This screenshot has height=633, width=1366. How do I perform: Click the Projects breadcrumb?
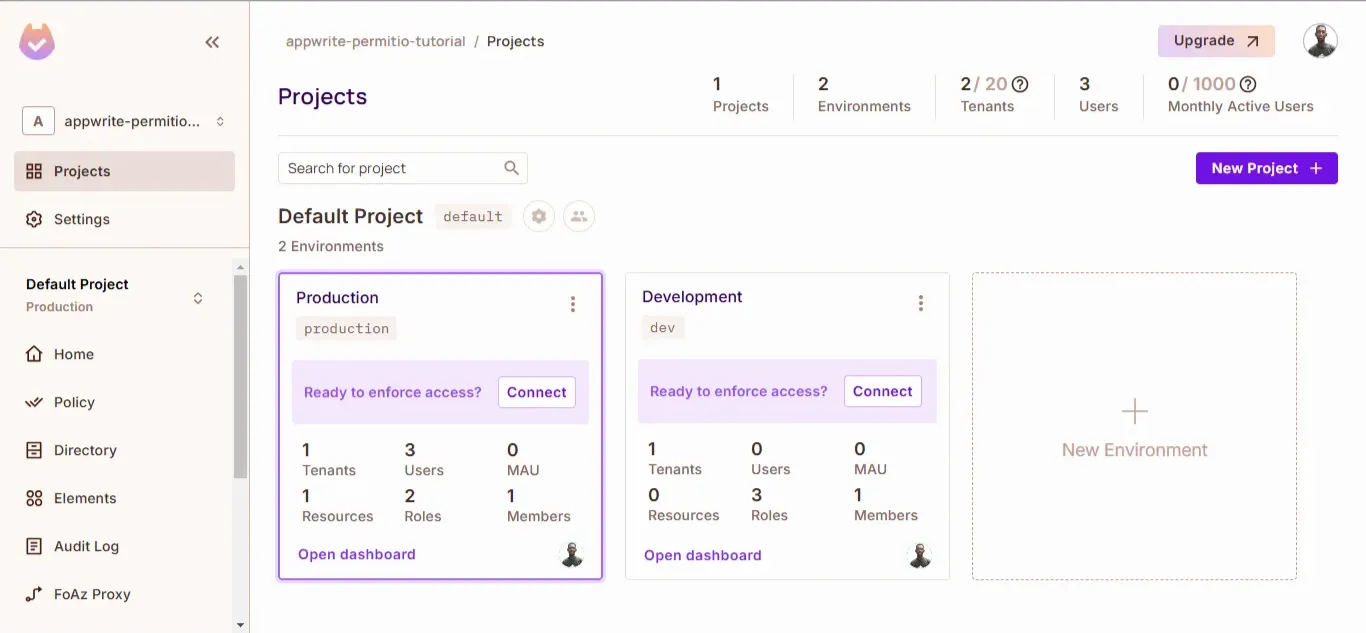click(516, 41)
